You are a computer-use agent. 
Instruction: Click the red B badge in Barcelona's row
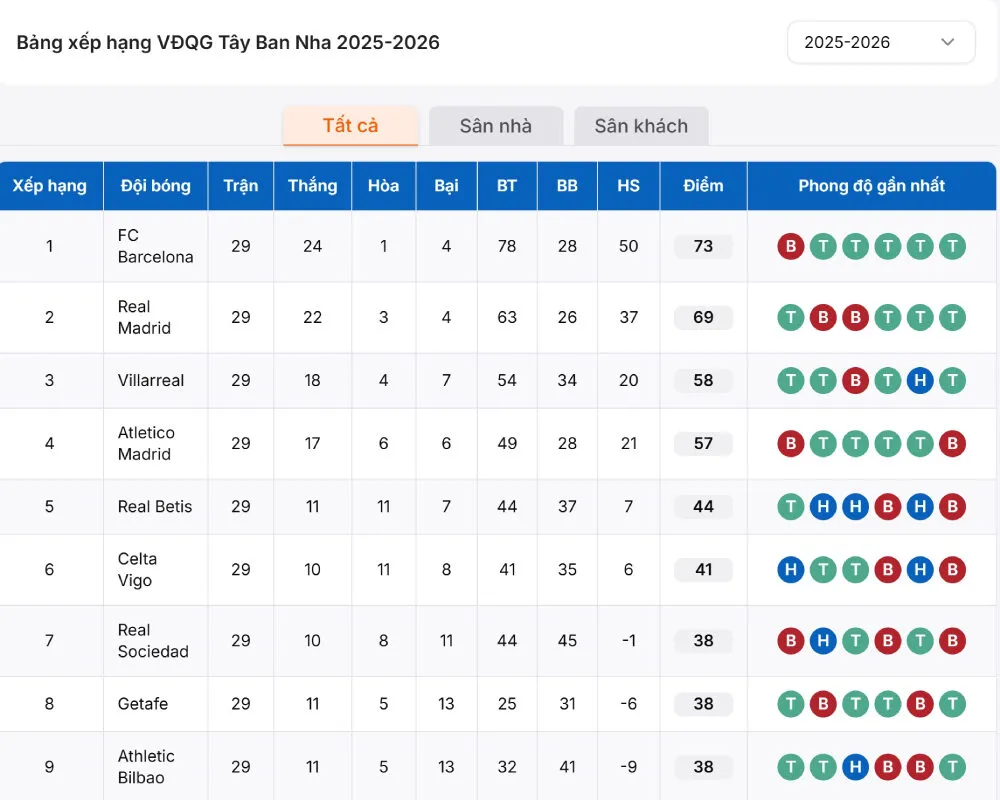[x=790, y=246]
